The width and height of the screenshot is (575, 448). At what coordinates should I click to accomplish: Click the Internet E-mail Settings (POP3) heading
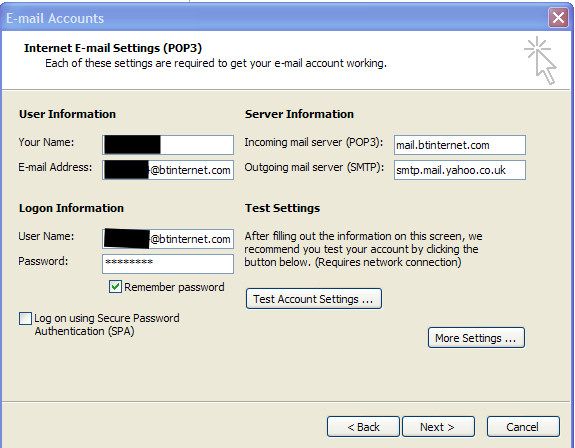click(x=113, y=48)
